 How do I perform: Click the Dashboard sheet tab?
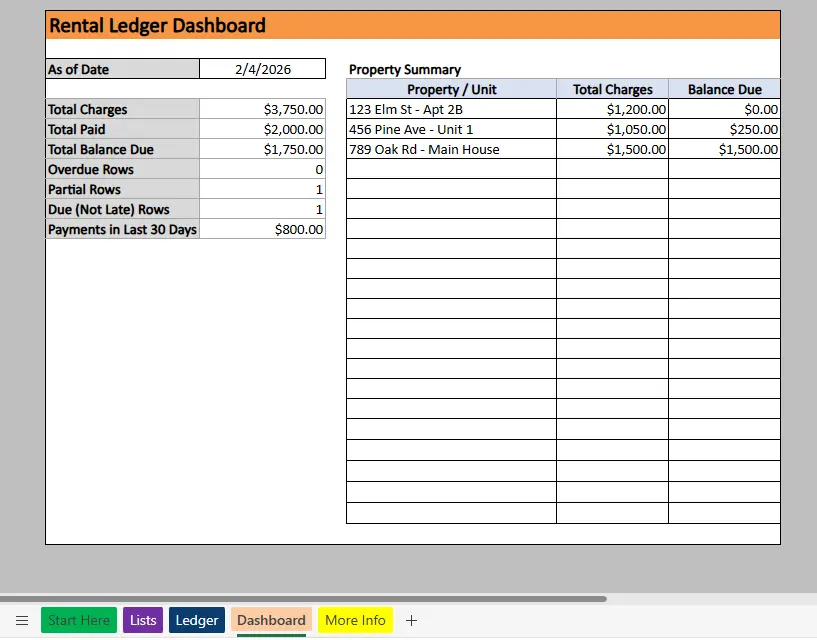click(x=270, y=620)
